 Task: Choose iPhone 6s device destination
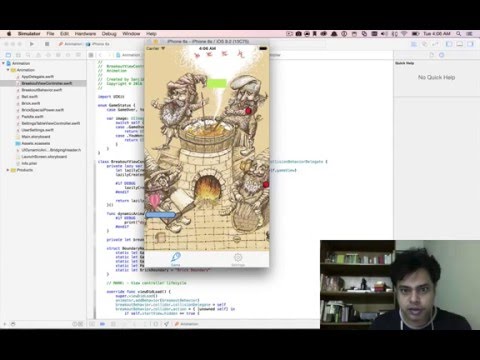(98, 44)
